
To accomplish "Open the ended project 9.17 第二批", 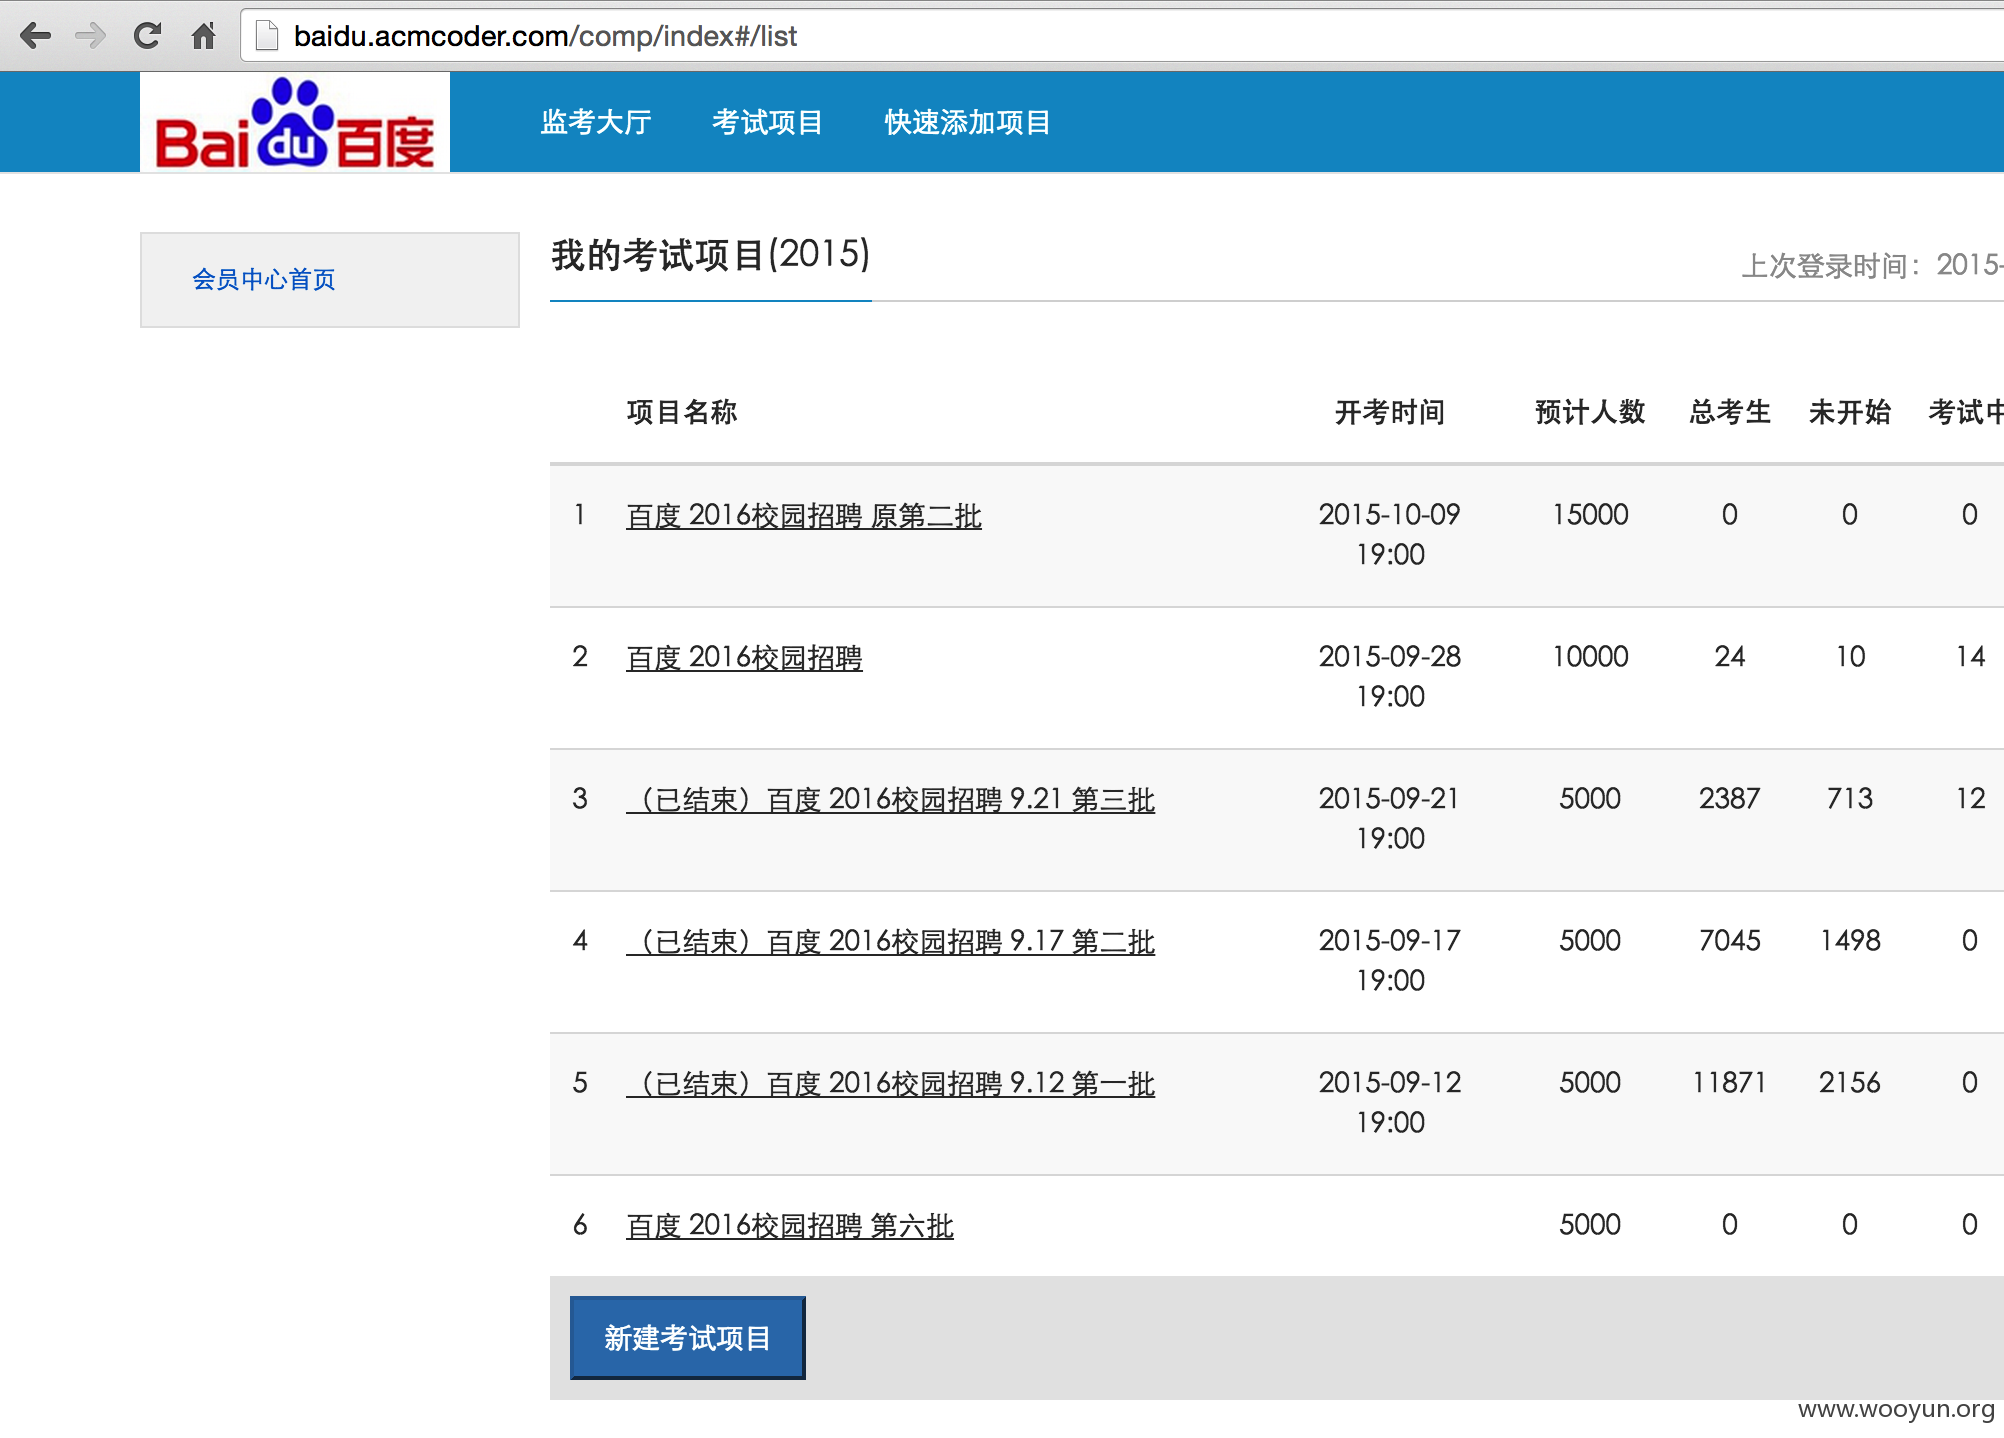I will [x=890, y=942].
